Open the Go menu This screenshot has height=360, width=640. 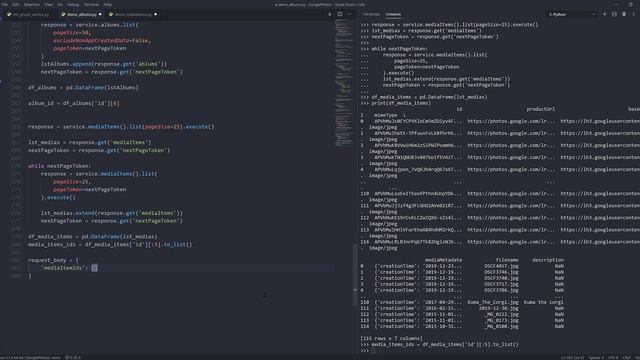(x=60, y=4)
